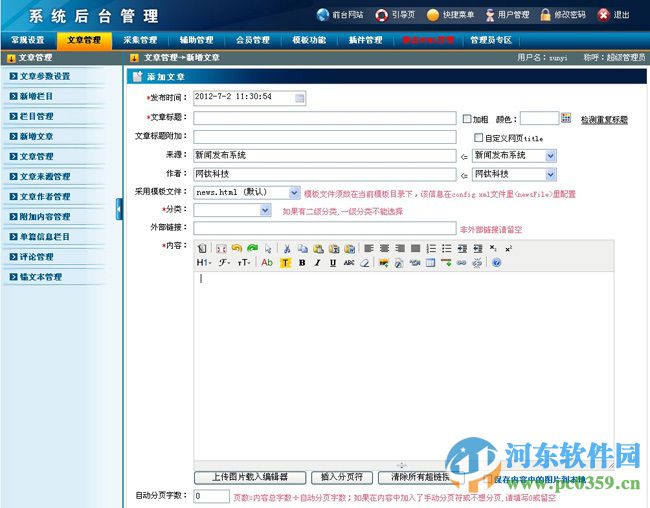Open 评论管理 in left sidebar
The width and height of the screenshot is (650, 508).
(x=36, y=257)
